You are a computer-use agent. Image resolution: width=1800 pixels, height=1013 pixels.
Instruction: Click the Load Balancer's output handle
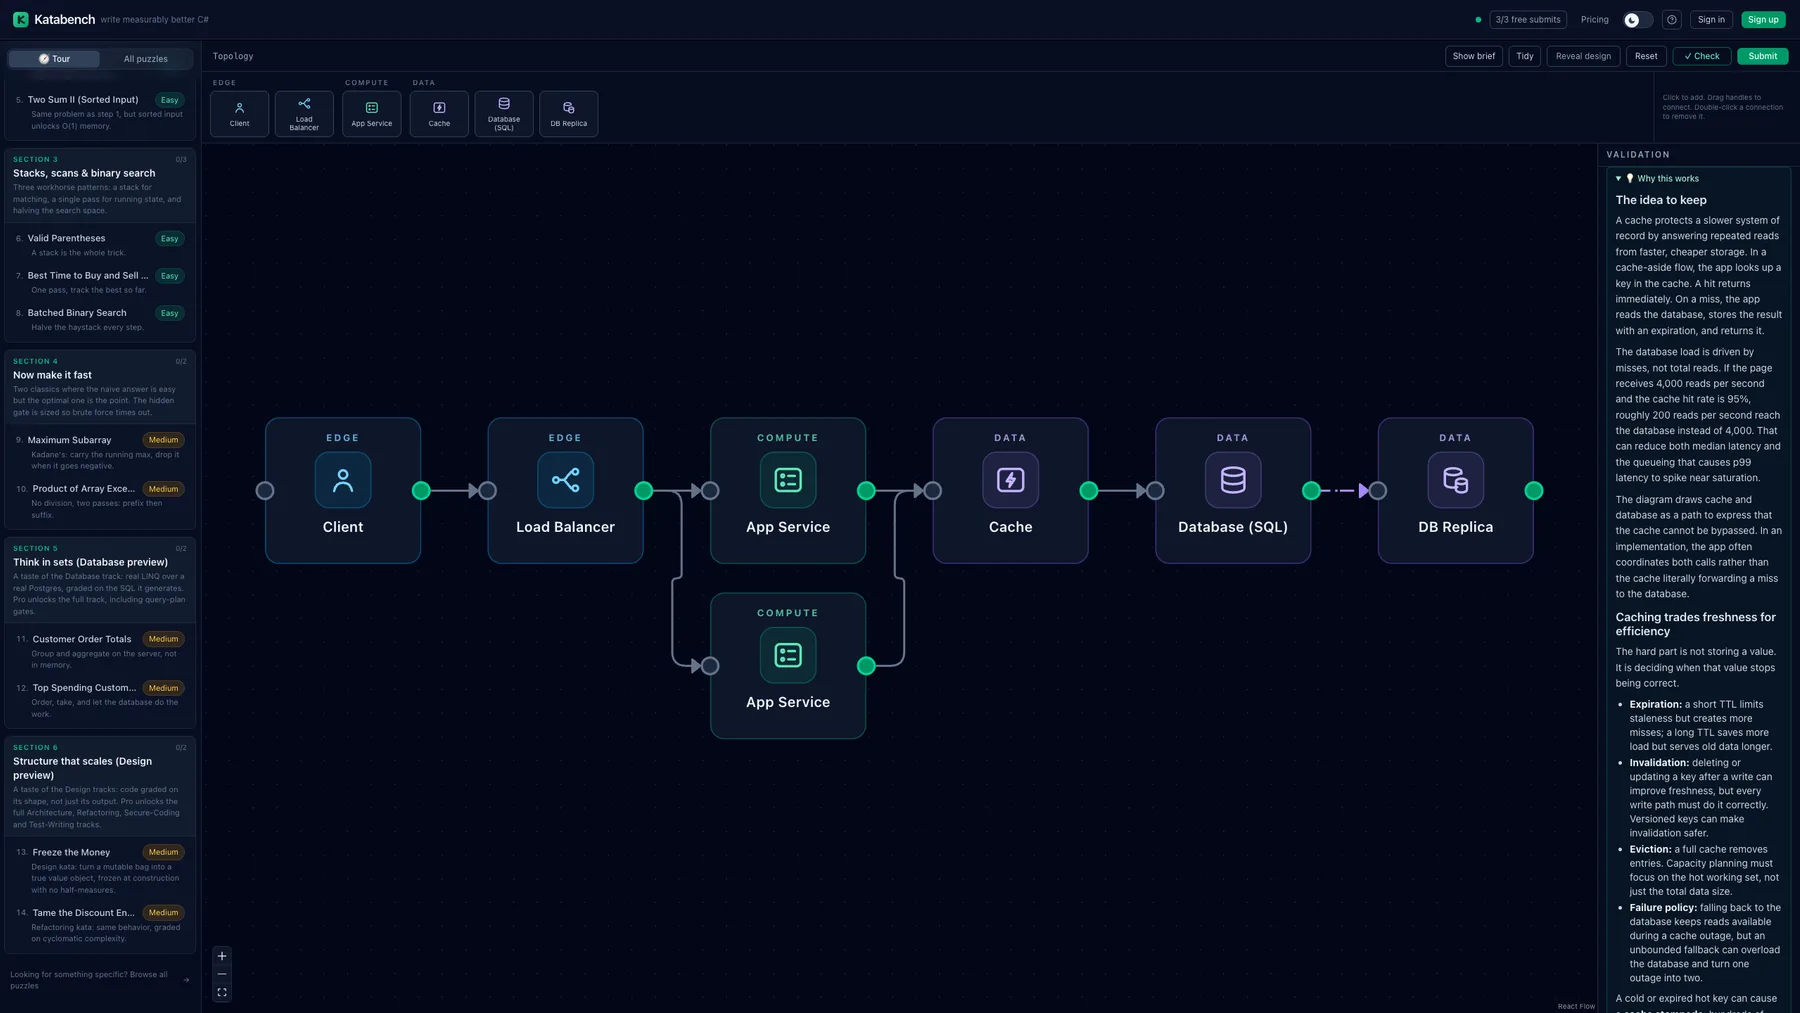(x=644, y=490)
